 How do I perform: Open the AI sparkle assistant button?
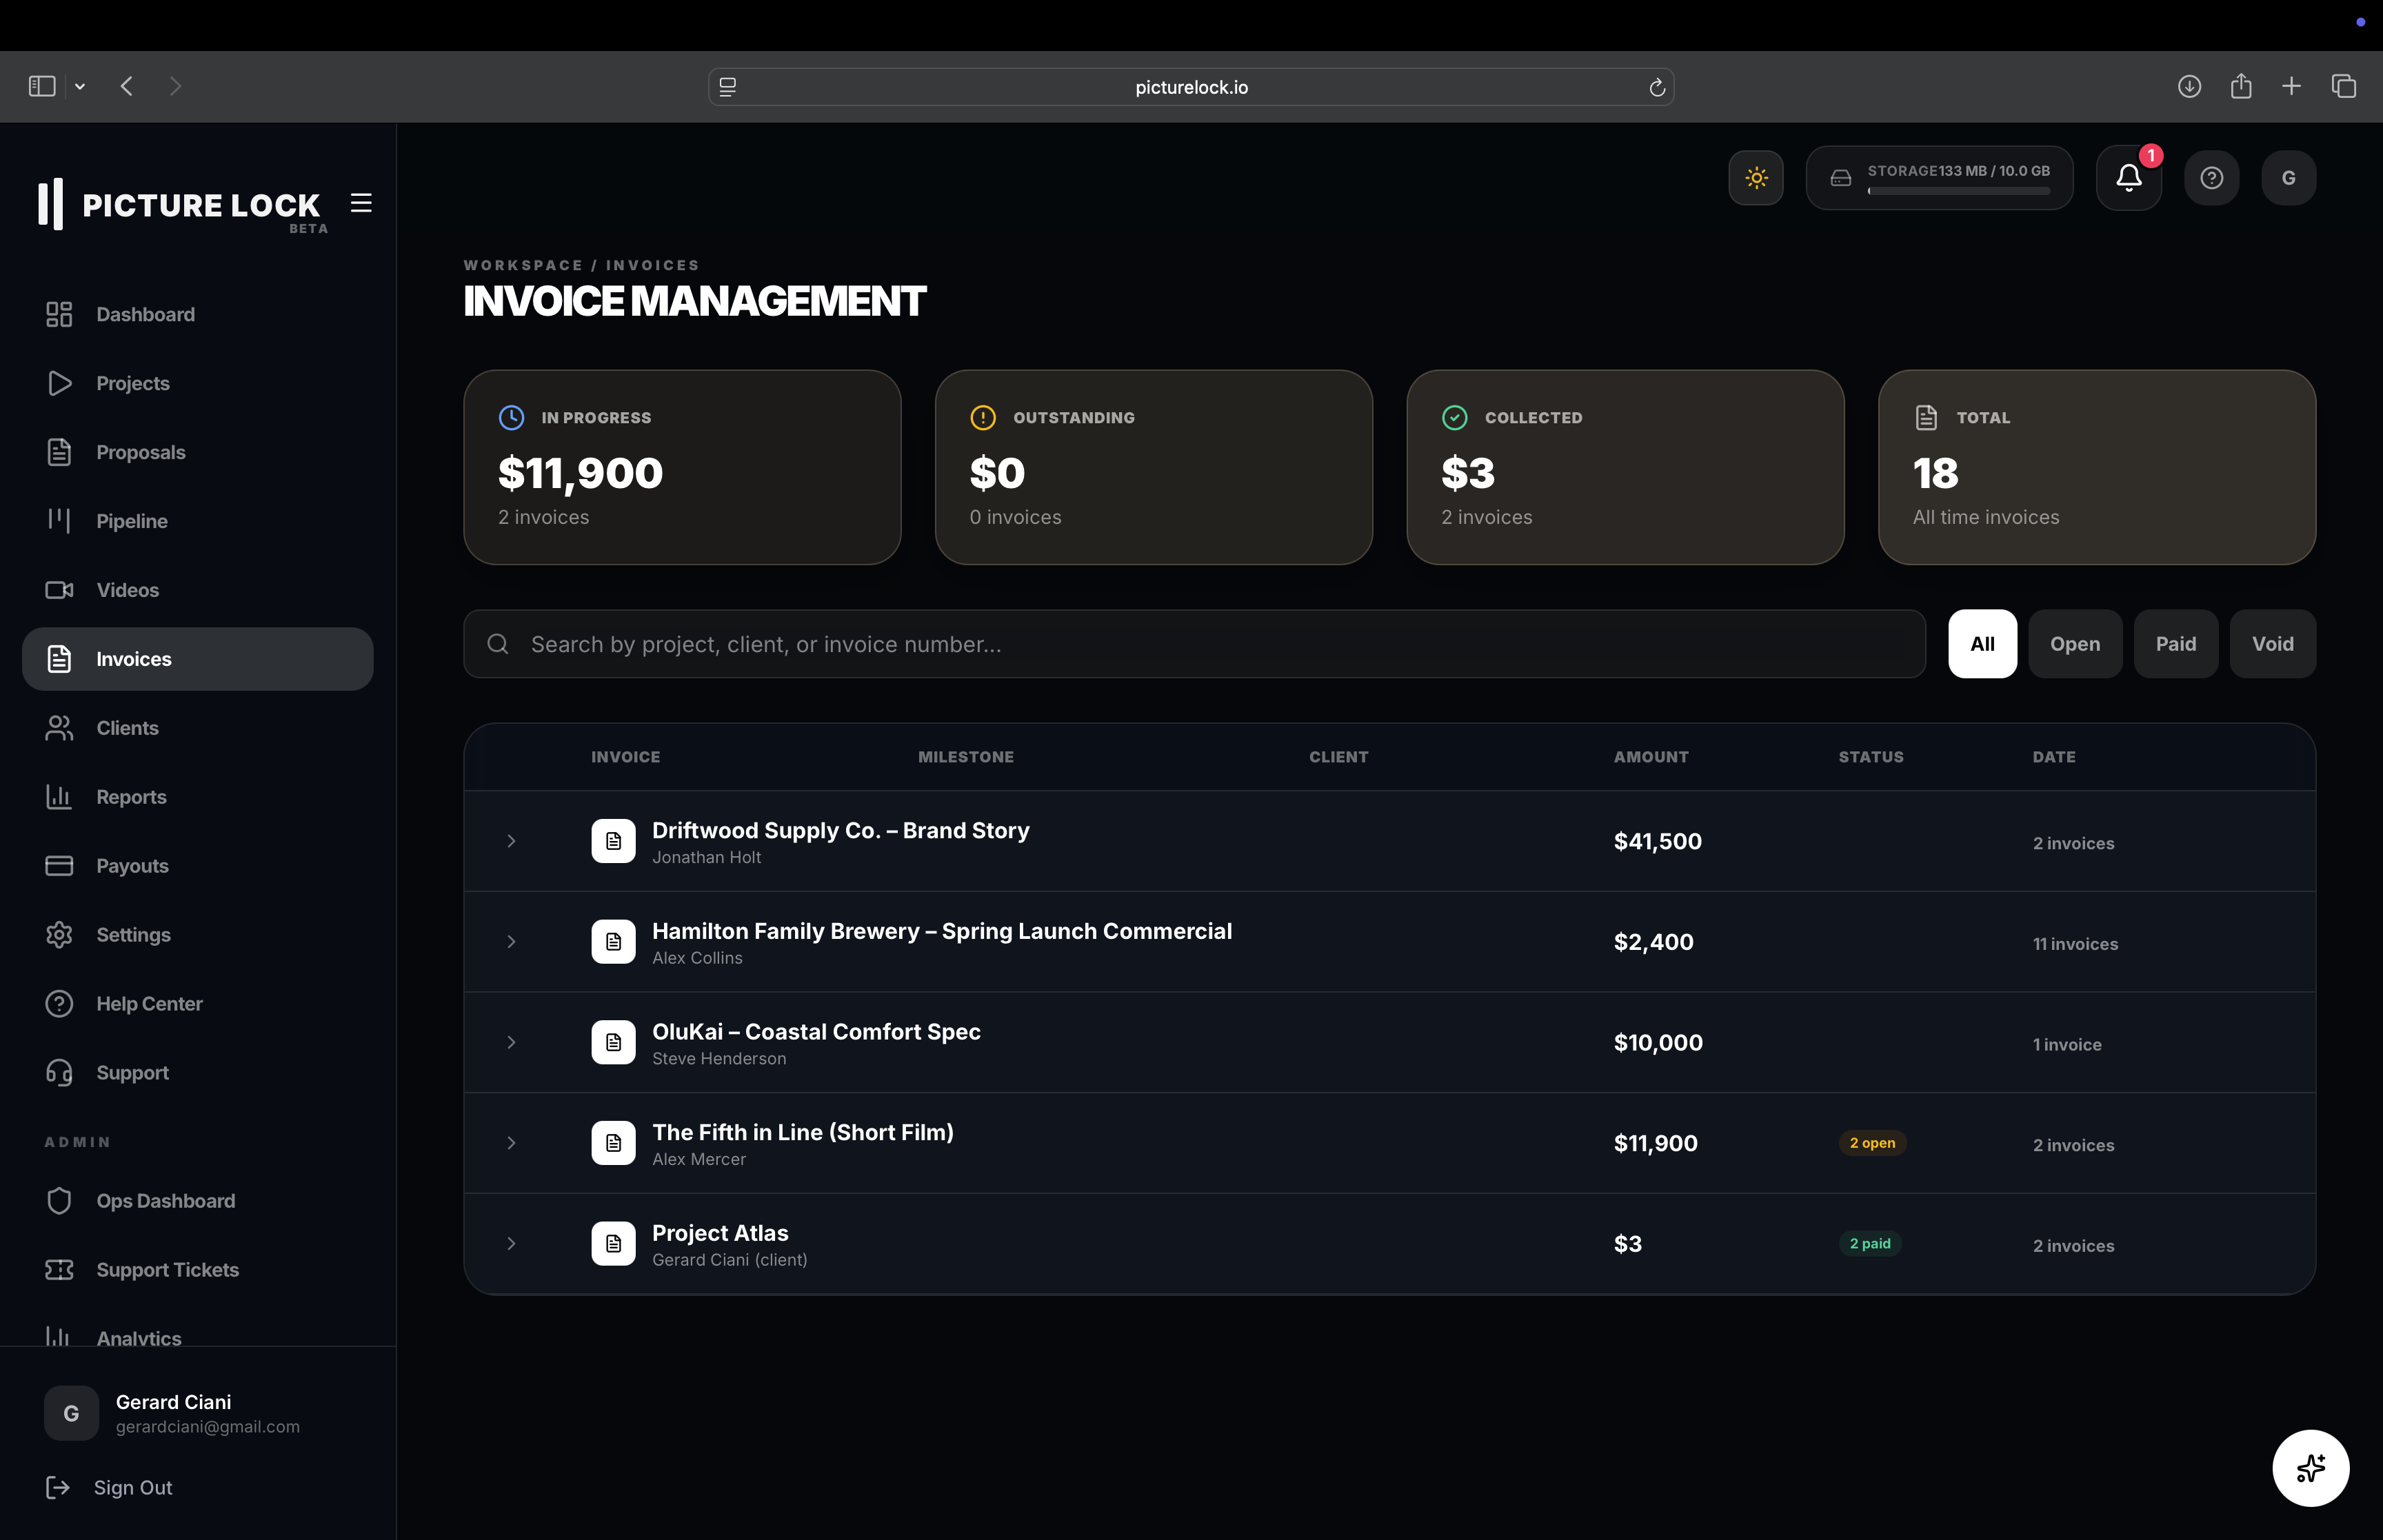(x=2310, y=1467)
